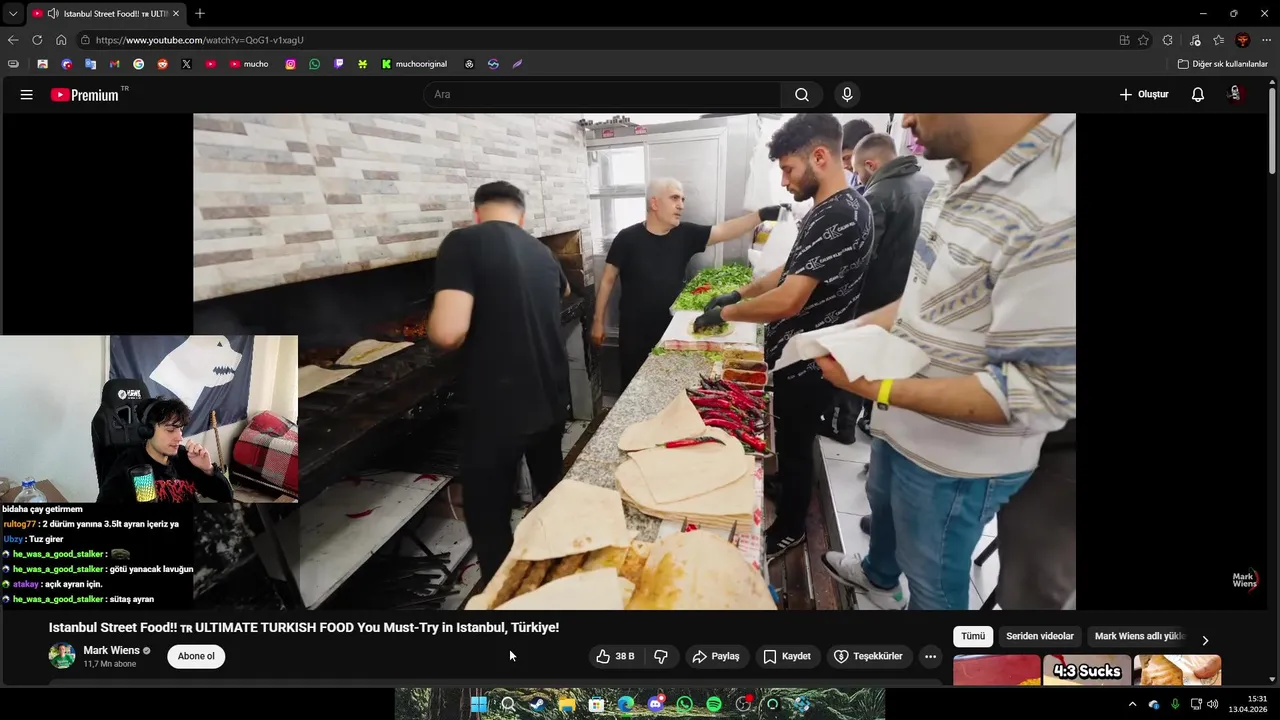Open a new browser tab
The image size is (1280, 720).
click(200, 14)
